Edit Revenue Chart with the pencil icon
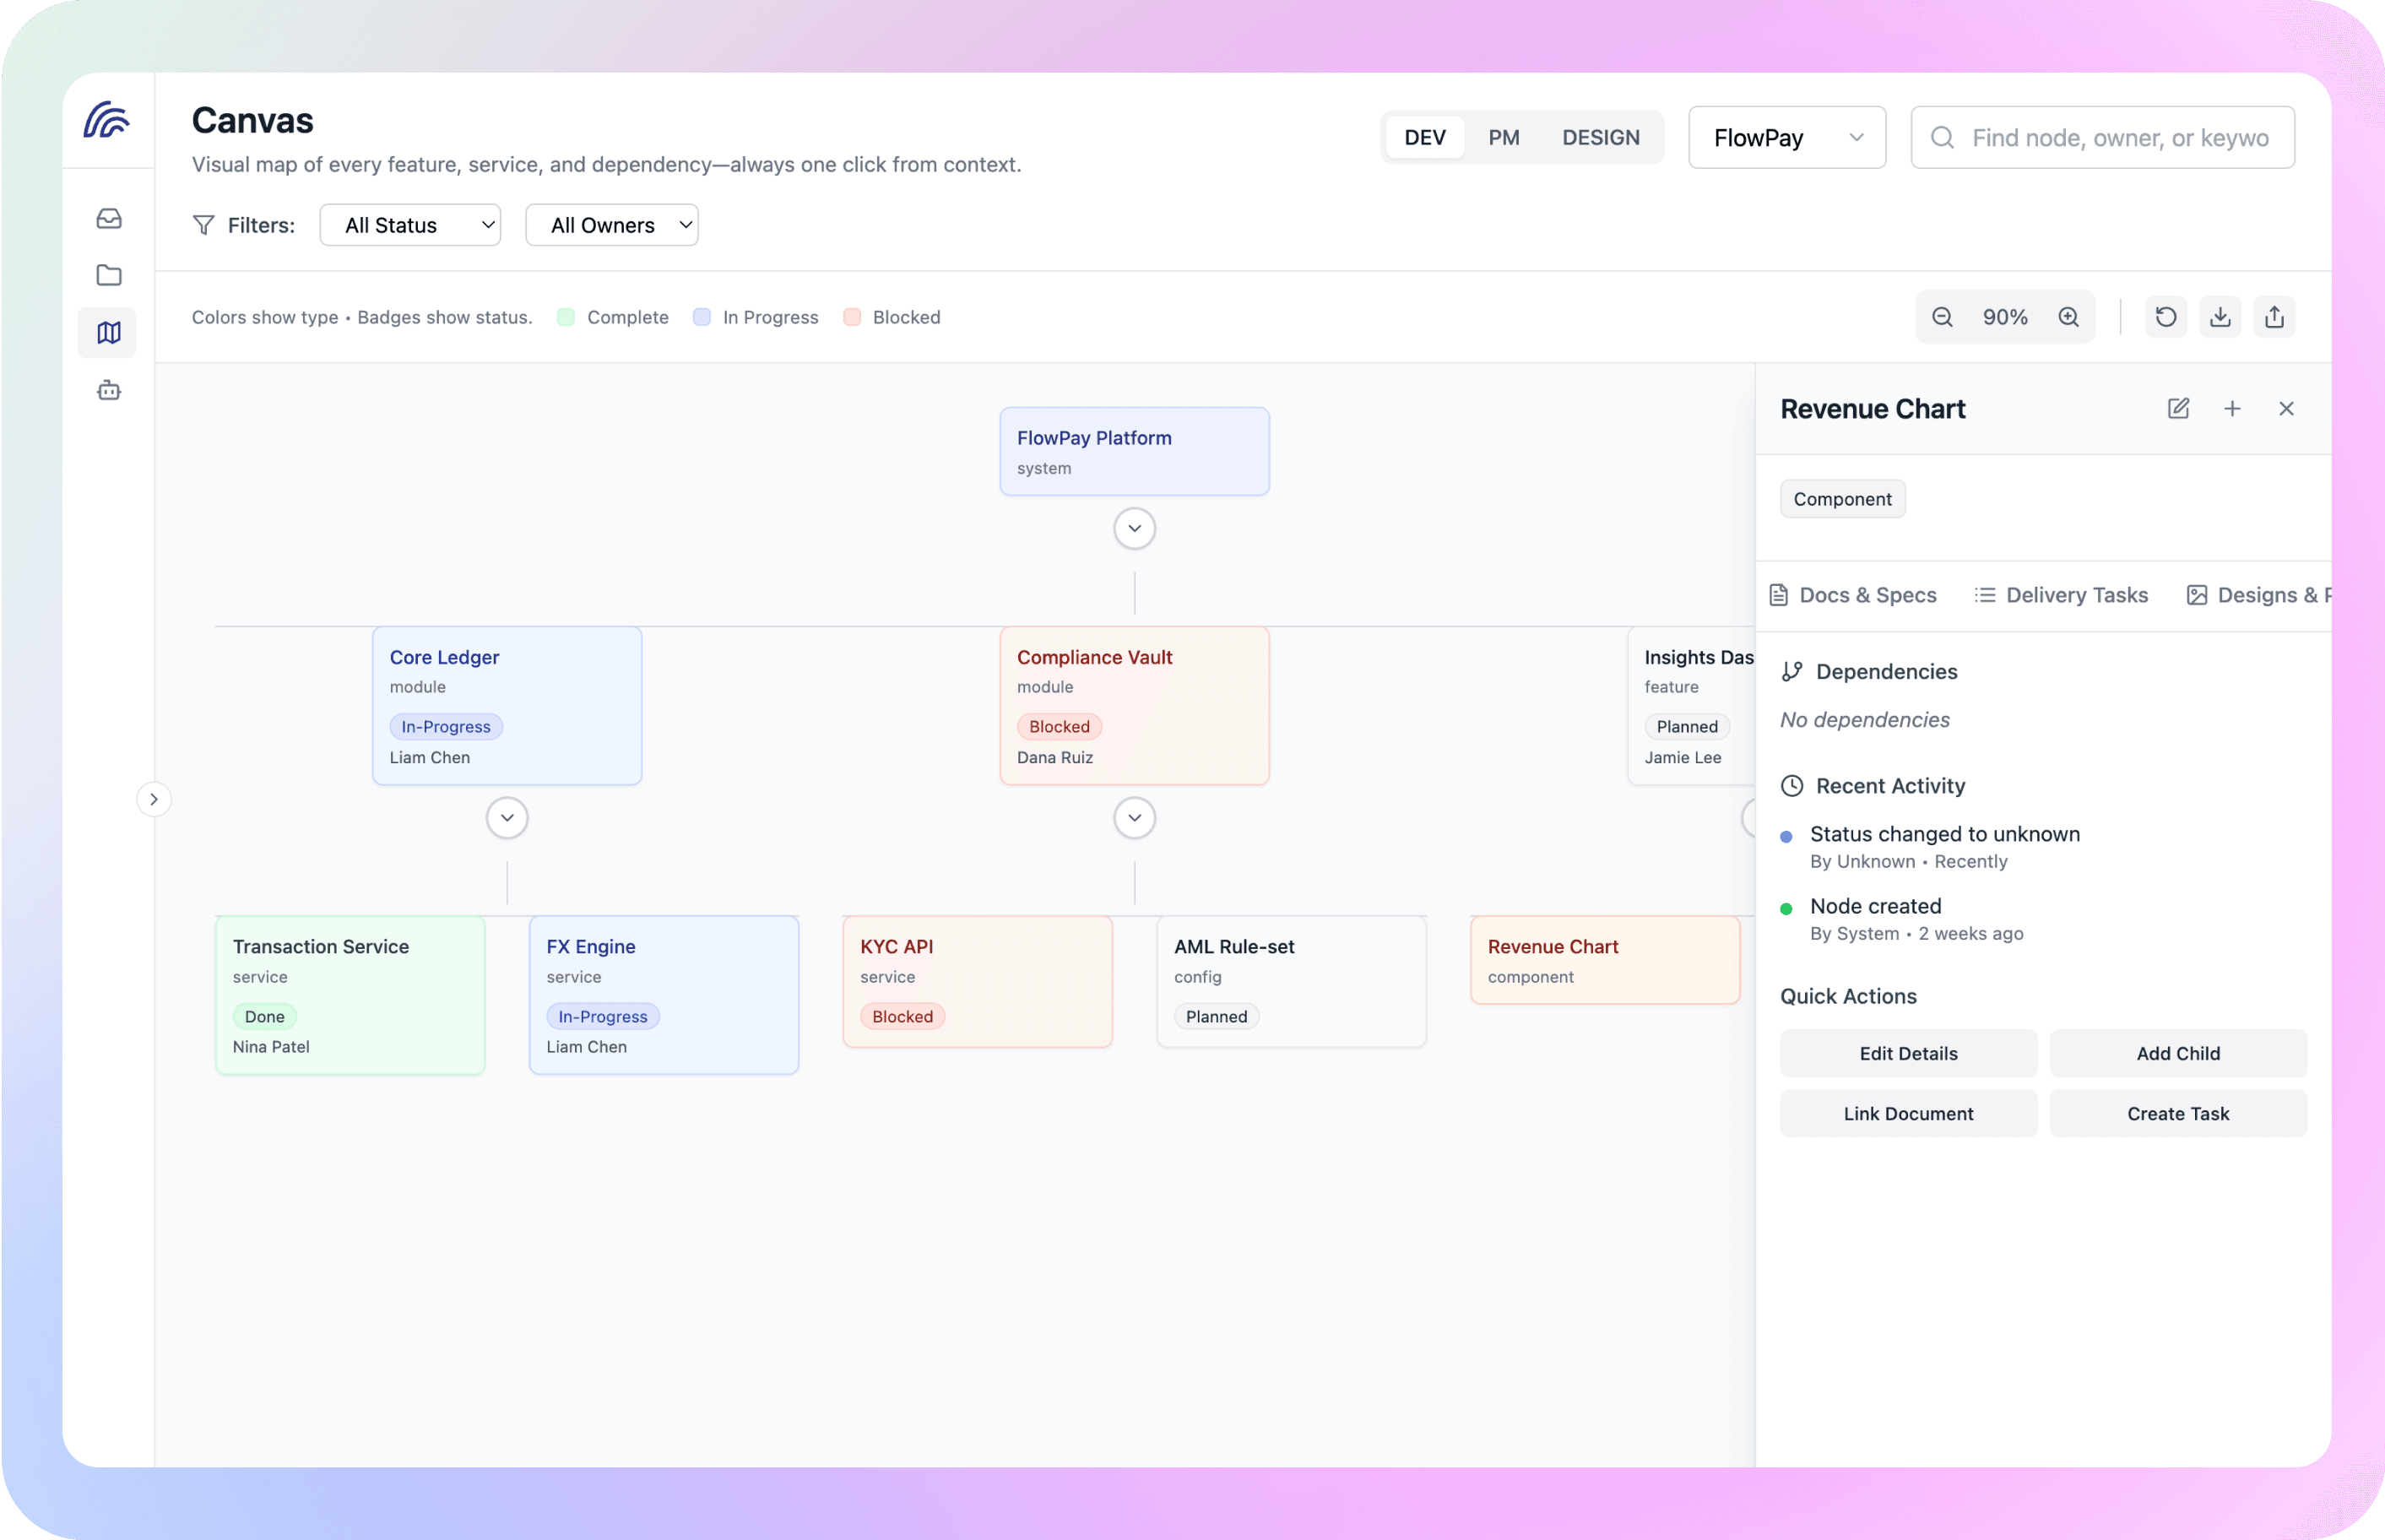The image size is (2385, 1540). click(2178, 408)
